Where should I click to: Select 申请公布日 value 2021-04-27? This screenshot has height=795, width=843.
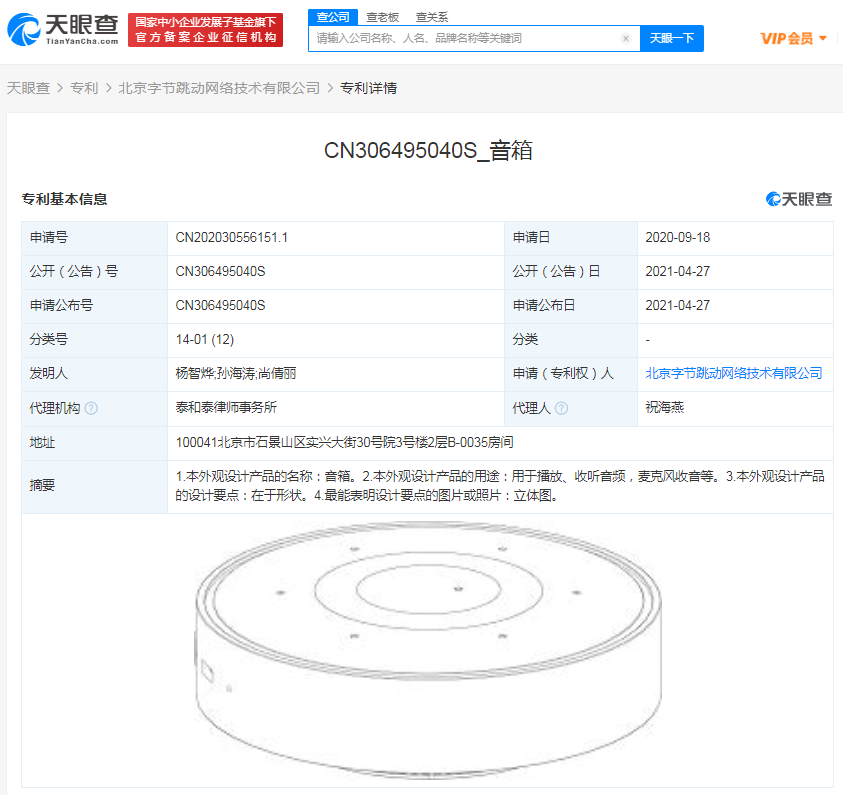(677, 305)
